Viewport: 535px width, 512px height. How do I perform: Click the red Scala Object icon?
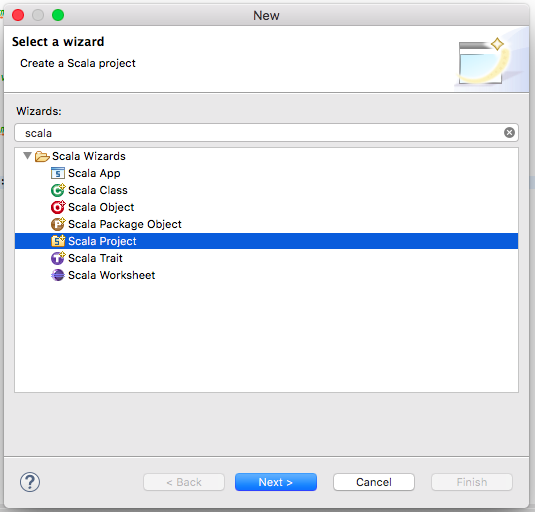tap(58, 207)
